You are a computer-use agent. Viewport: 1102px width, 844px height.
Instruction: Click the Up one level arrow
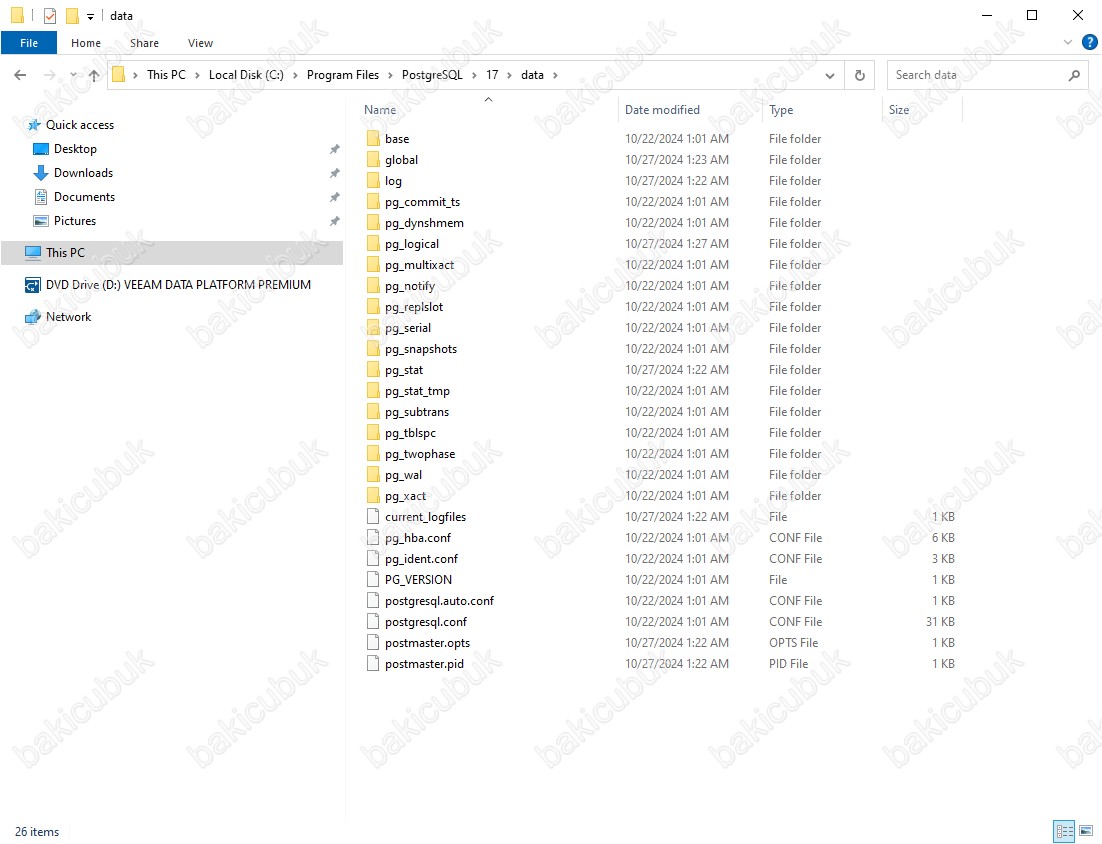[x=94, y=75]
